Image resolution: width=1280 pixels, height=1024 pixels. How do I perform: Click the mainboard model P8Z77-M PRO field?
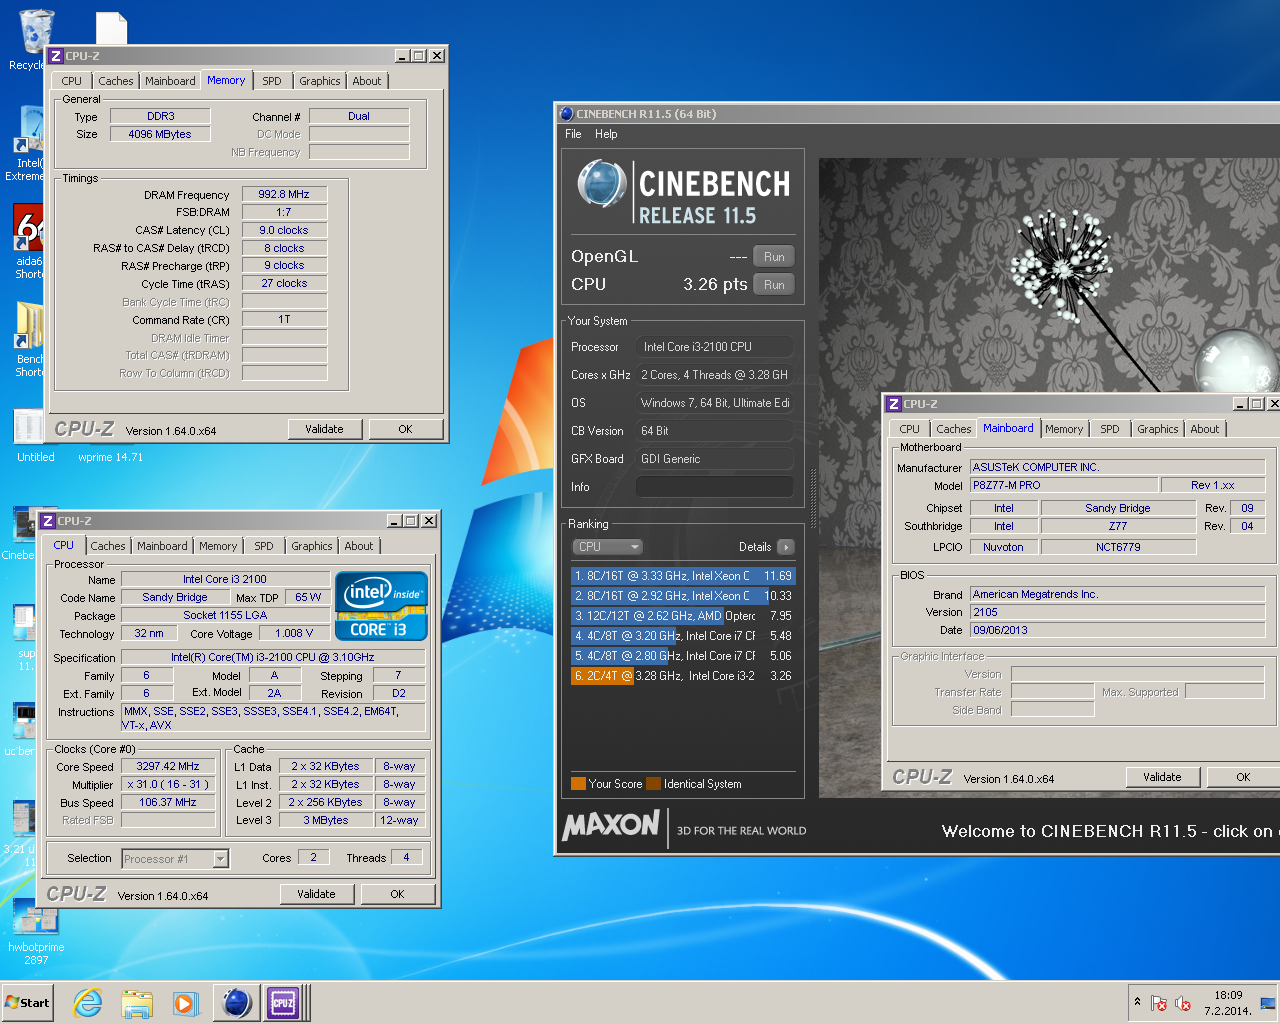tap(1063, 486)
